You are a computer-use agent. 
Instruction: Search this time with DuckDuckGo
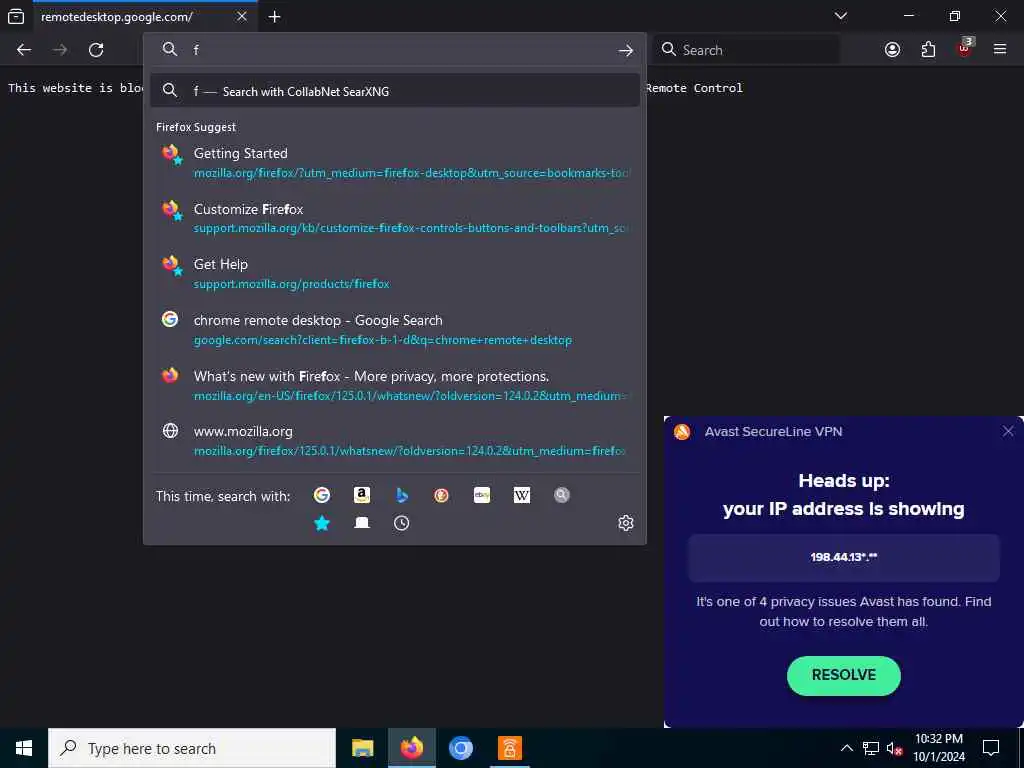click(x=441, y=496)
